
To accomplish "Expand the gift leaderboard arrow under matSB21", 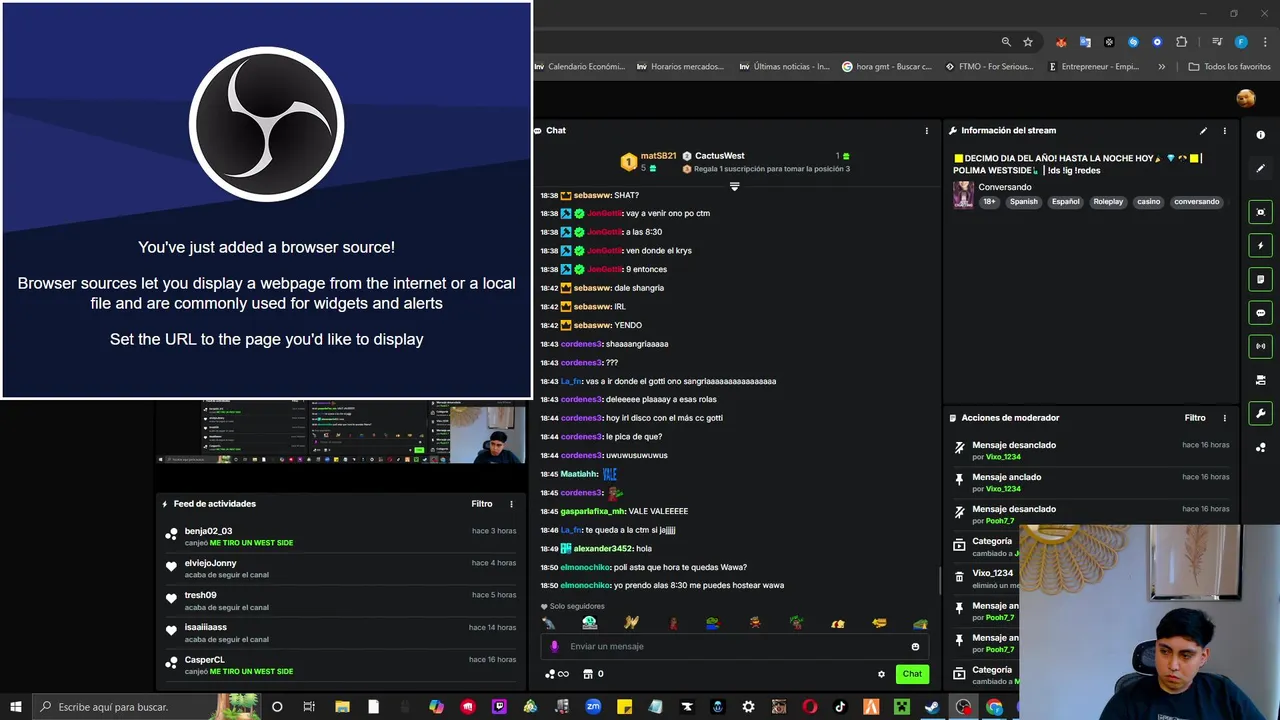I will pyautogui.click(x=734, y=187).
